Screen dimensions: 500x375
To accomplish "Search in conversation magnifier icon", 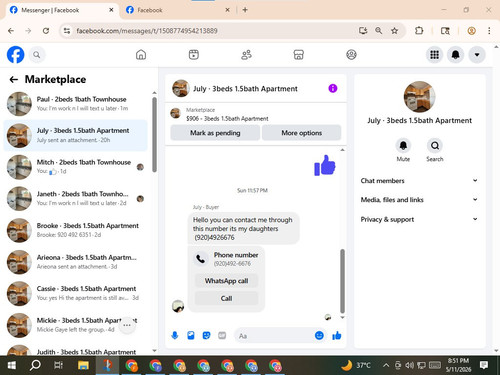I will click(435, 146).
